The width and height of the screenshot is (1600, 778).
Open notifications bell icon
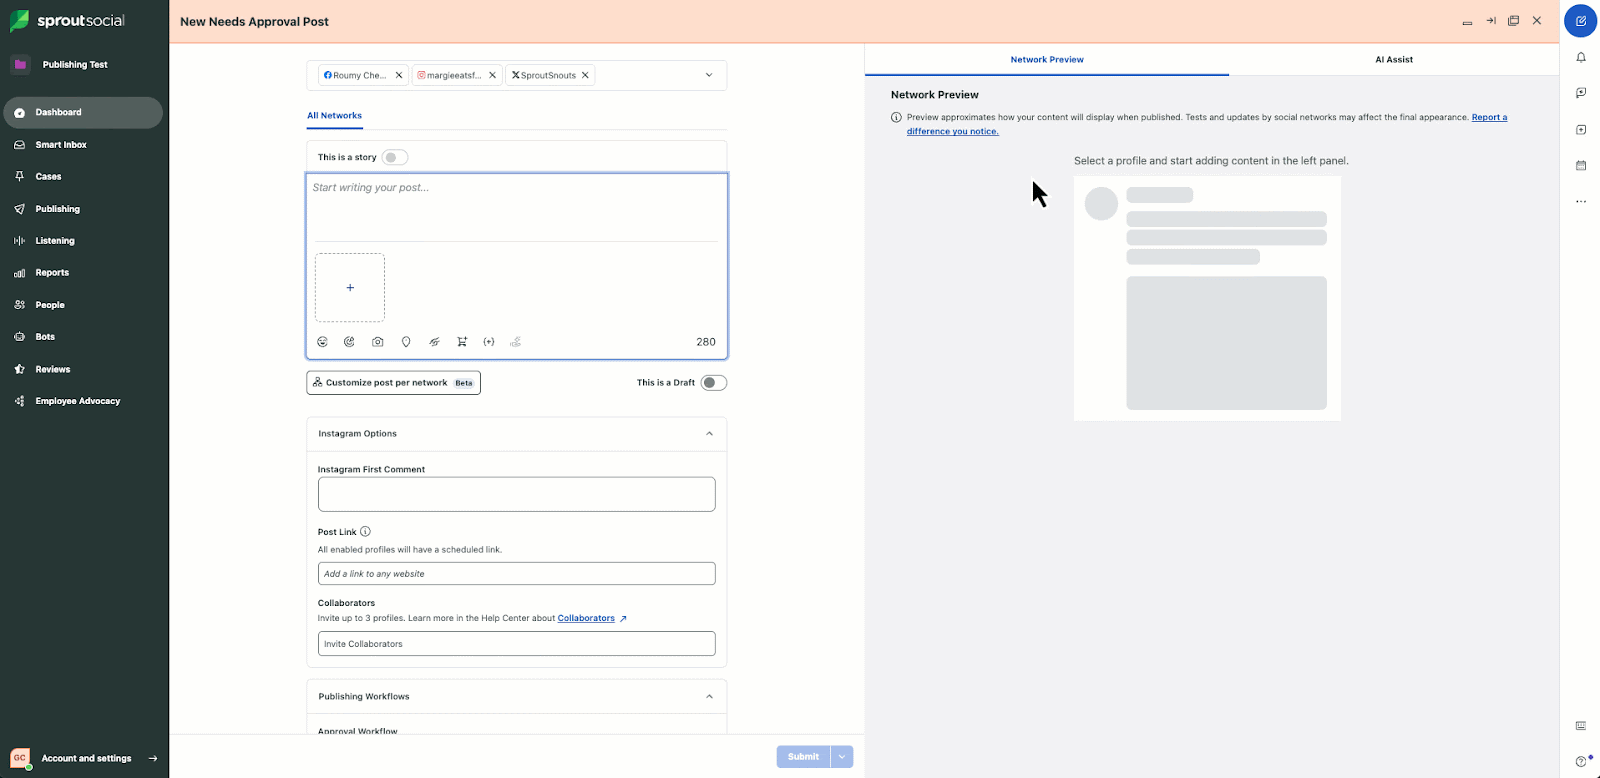point(1581,57)
